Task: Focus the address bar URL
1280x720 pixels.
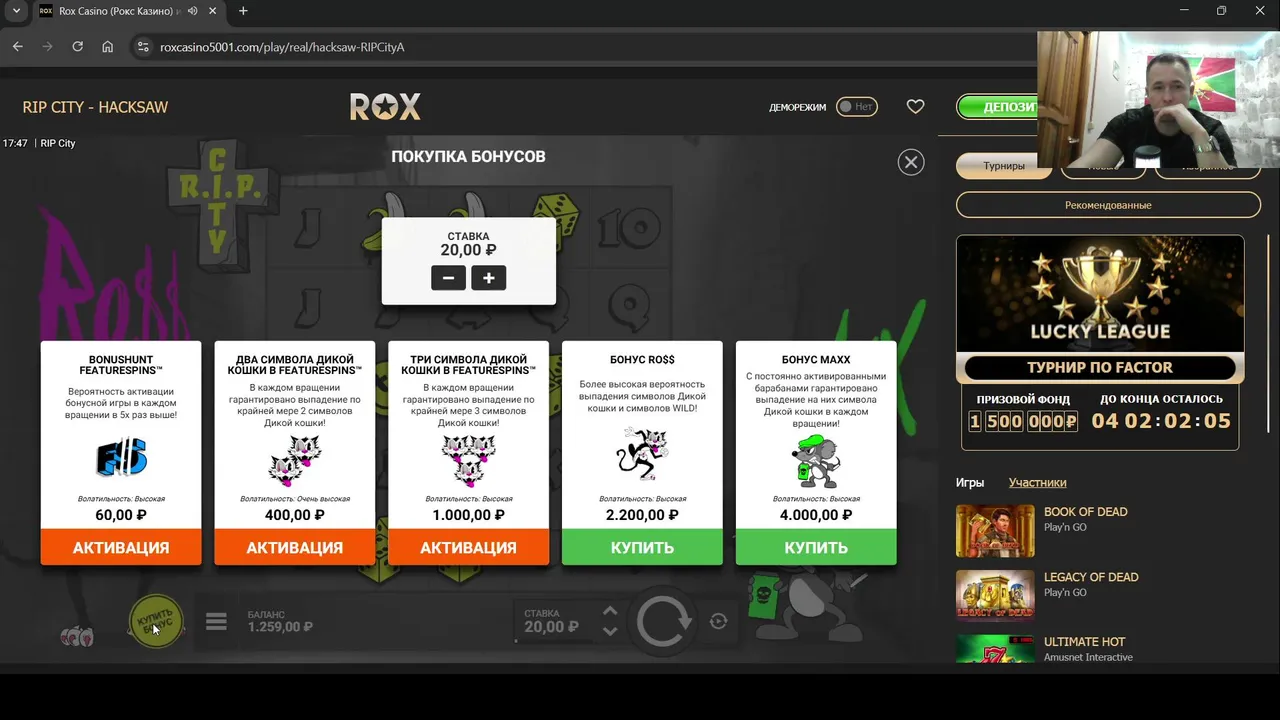Action: click(x=282, y=47)
